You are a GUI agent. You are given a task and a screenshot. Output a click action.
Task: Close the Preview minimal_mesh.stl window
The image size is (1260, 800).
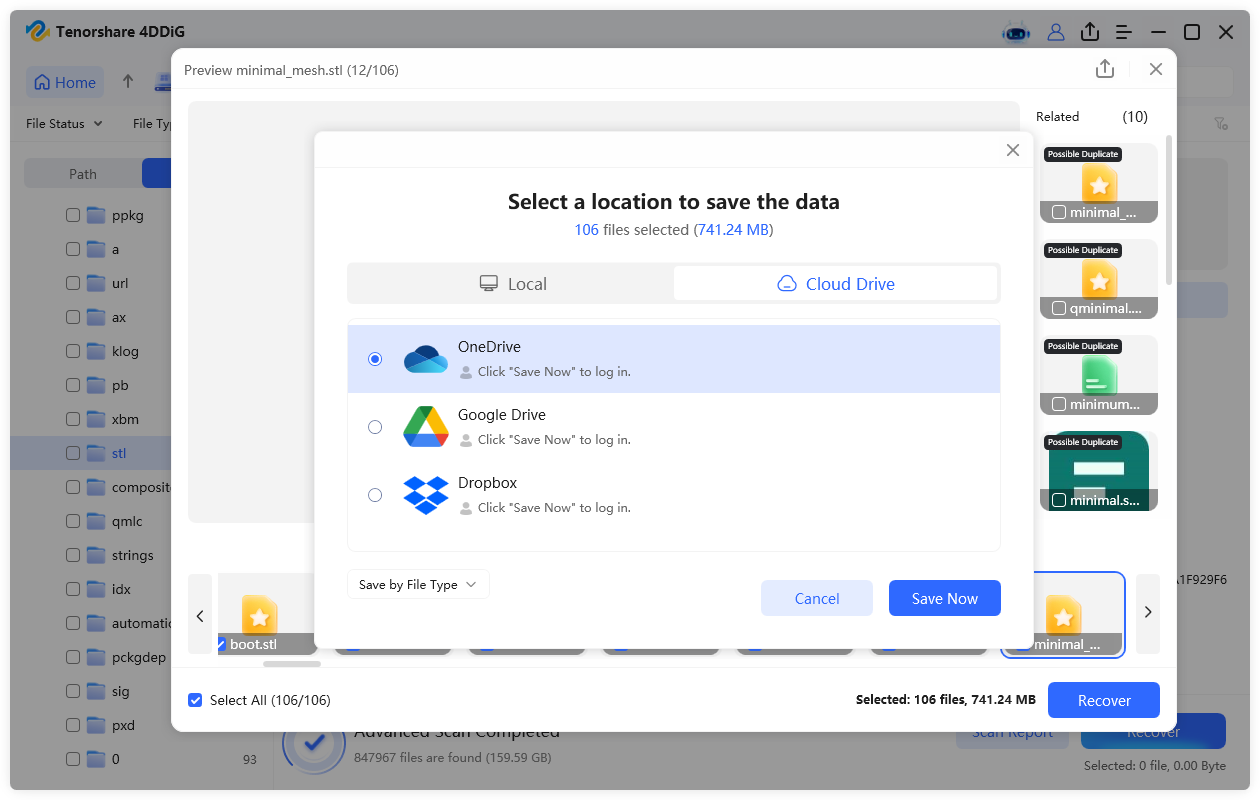(x=1156, y=69)
